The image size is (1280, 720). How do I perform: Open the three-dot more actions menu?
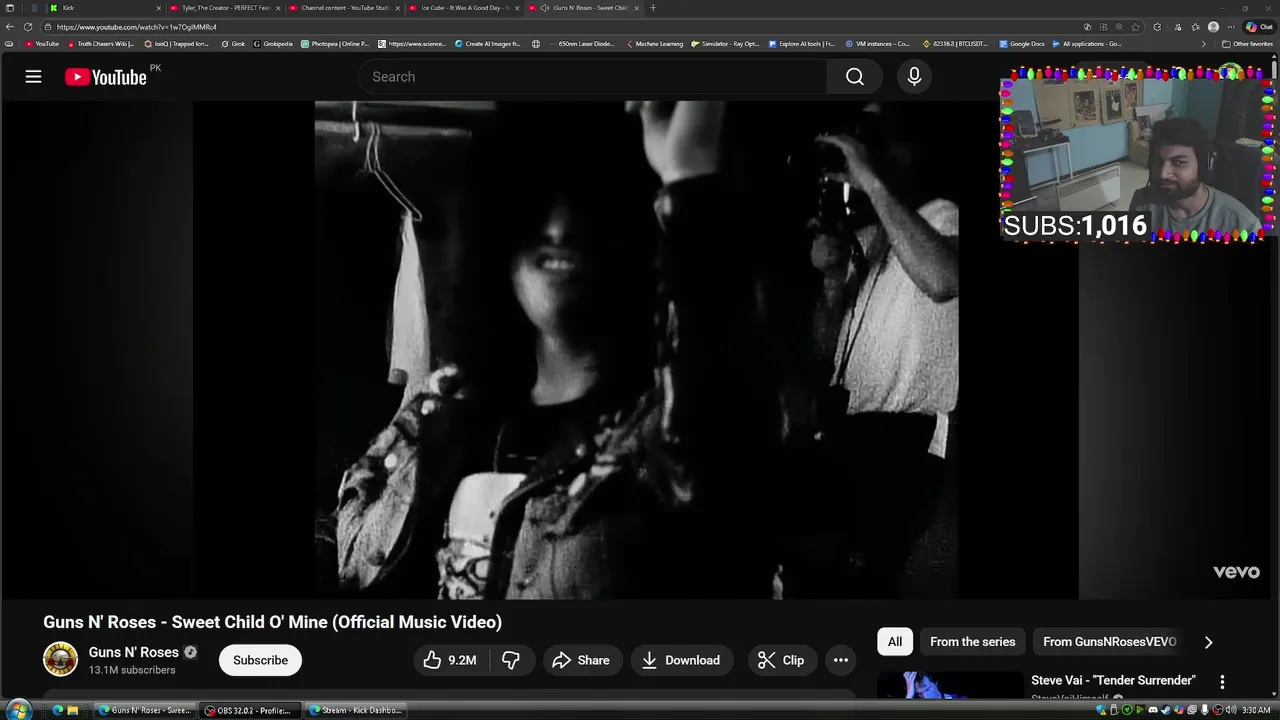click(x=841, y=660)
